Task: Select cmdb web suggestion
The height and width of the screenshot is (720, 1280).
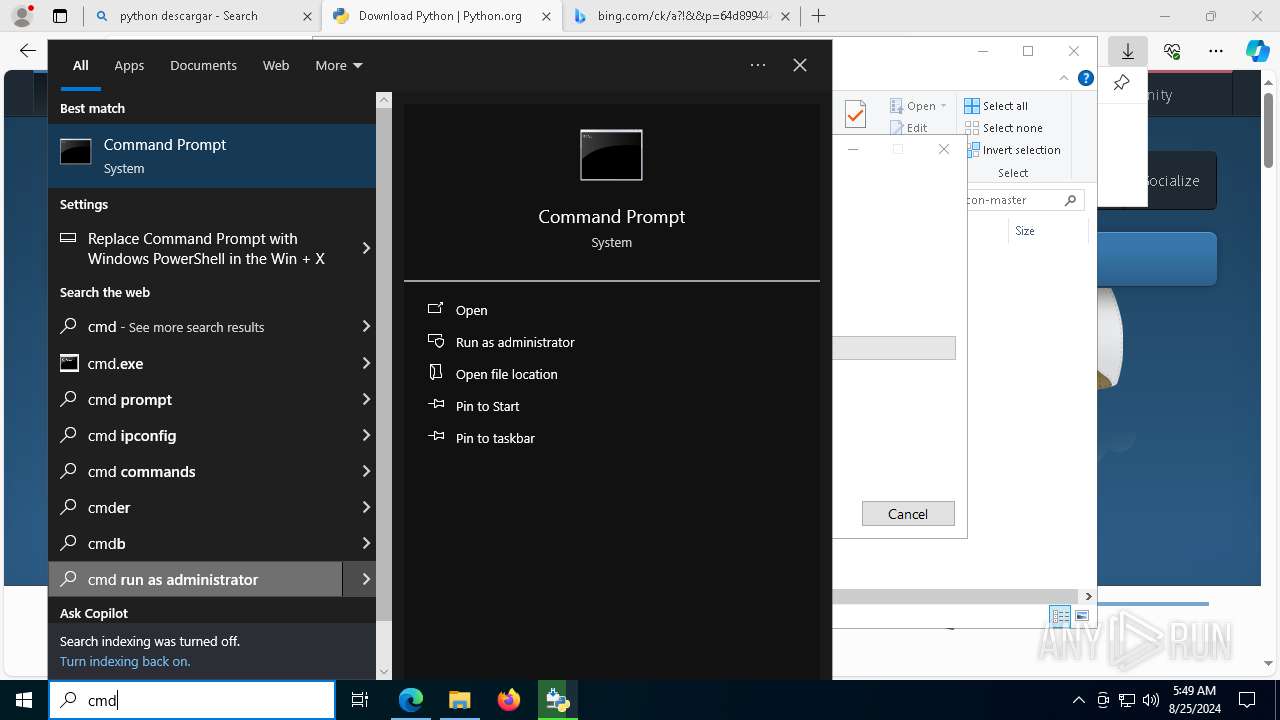Action: [x=196, y=543]
